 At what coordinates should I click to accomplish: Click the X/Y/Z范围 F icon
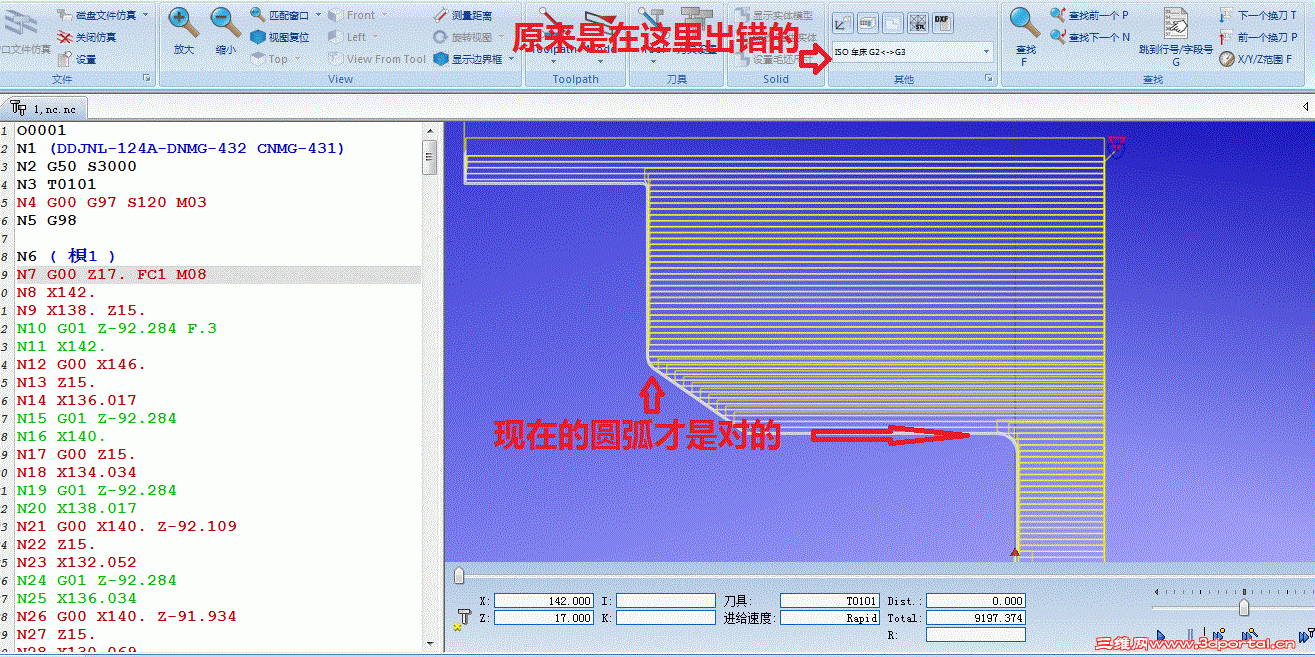tap(1264, 59)
